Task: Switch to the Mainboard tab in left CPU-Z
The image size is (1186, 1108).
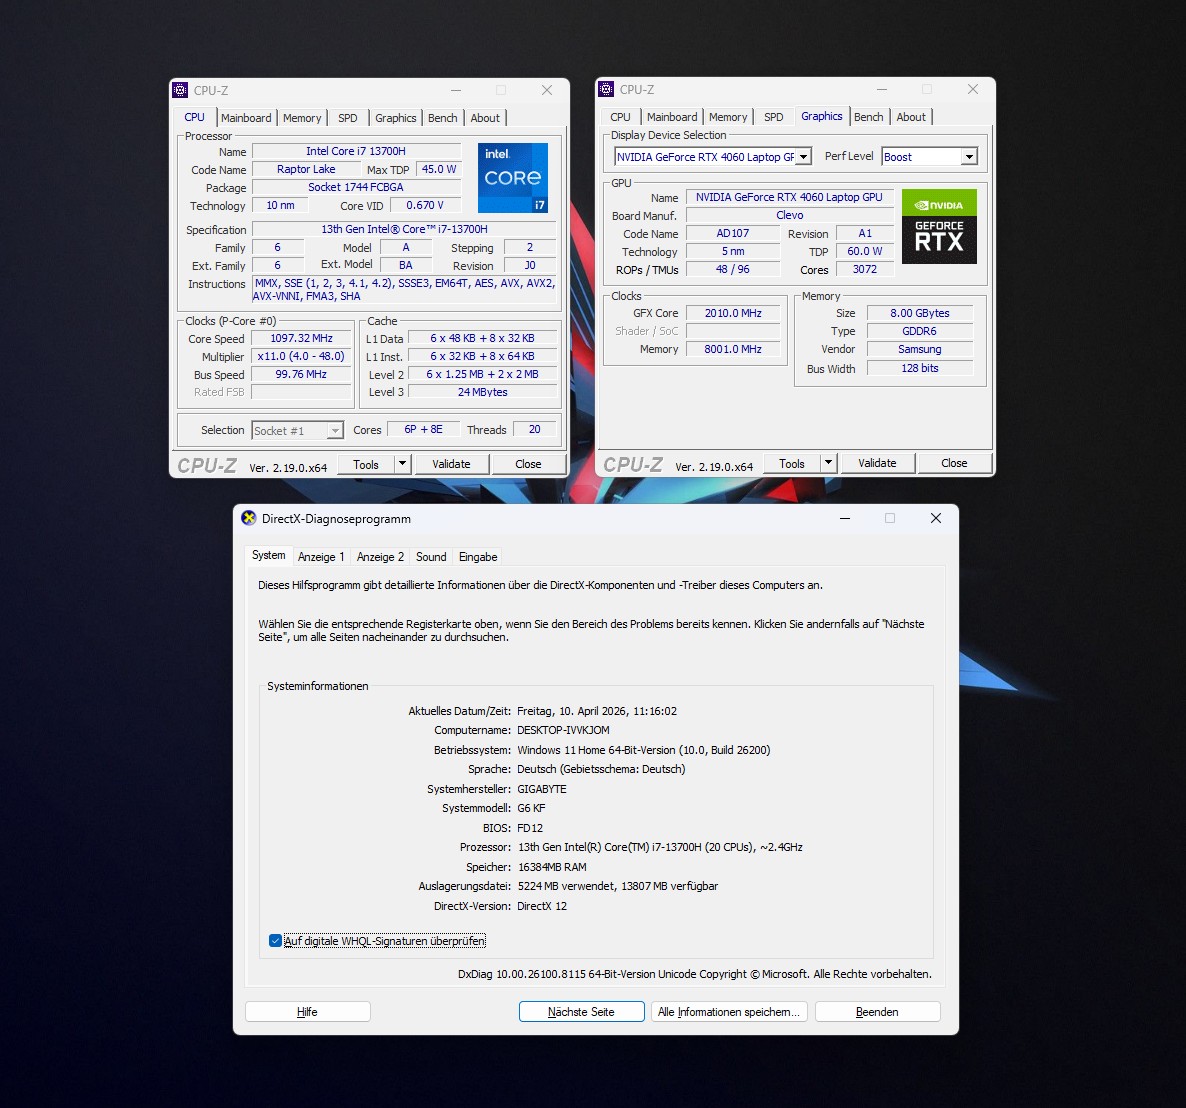Action: coord(246,118)
